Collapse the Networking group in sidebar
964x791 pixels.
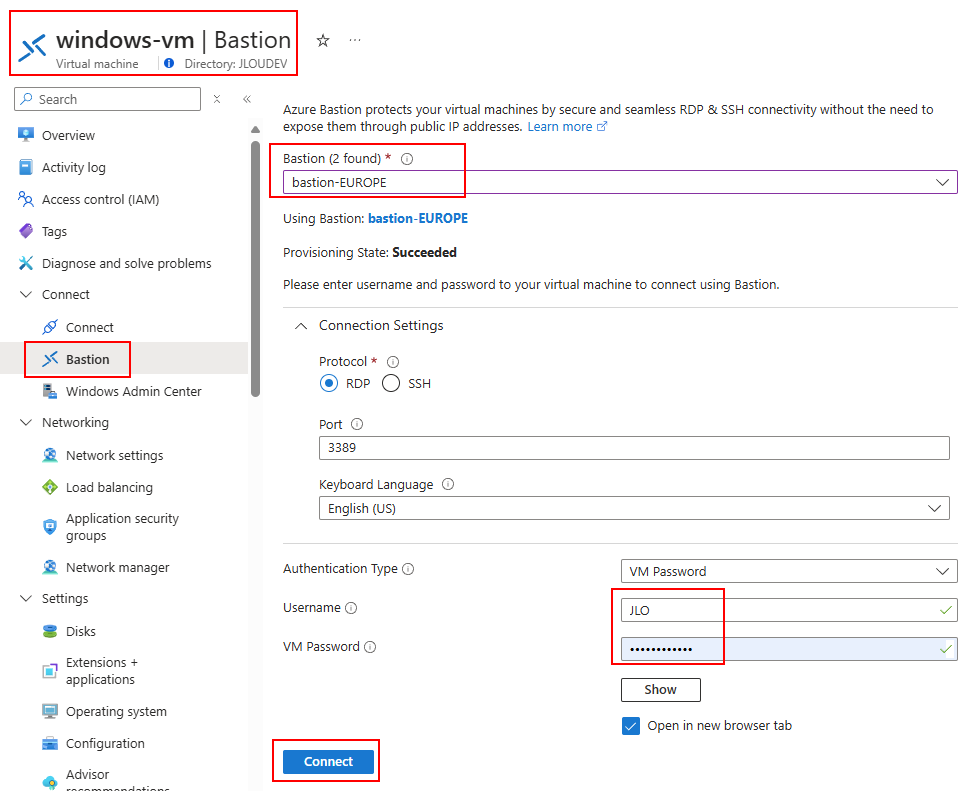pos(26,422)
